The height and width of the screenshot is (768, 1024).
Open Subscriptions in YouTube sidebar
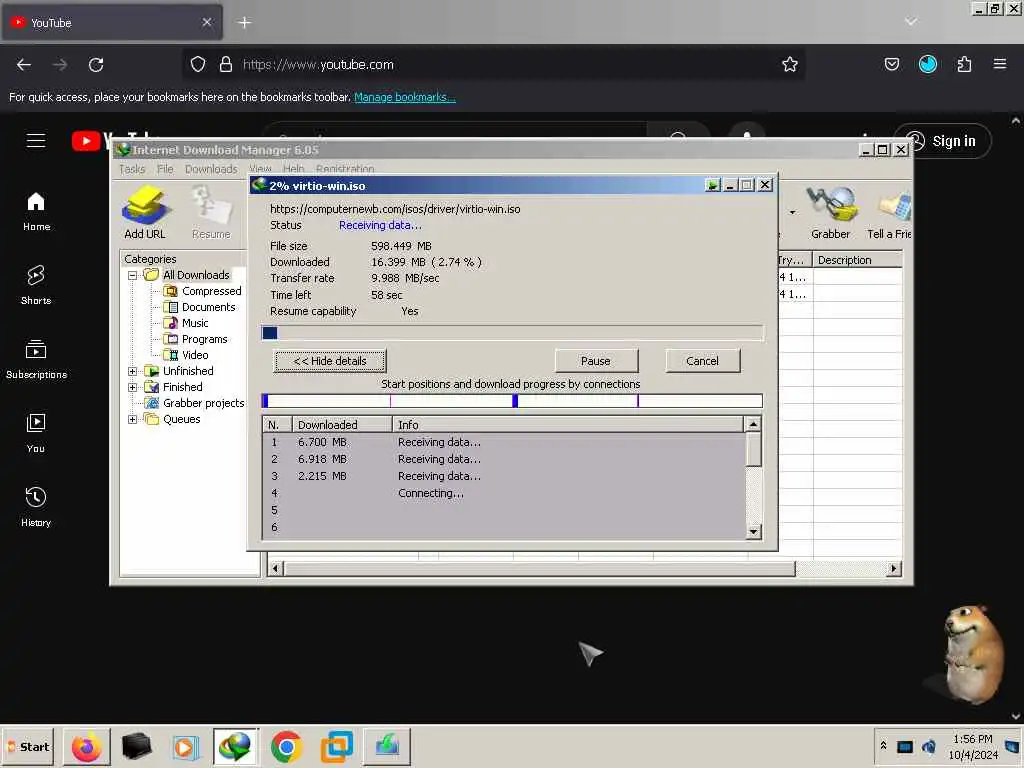(x=36, y=359)
